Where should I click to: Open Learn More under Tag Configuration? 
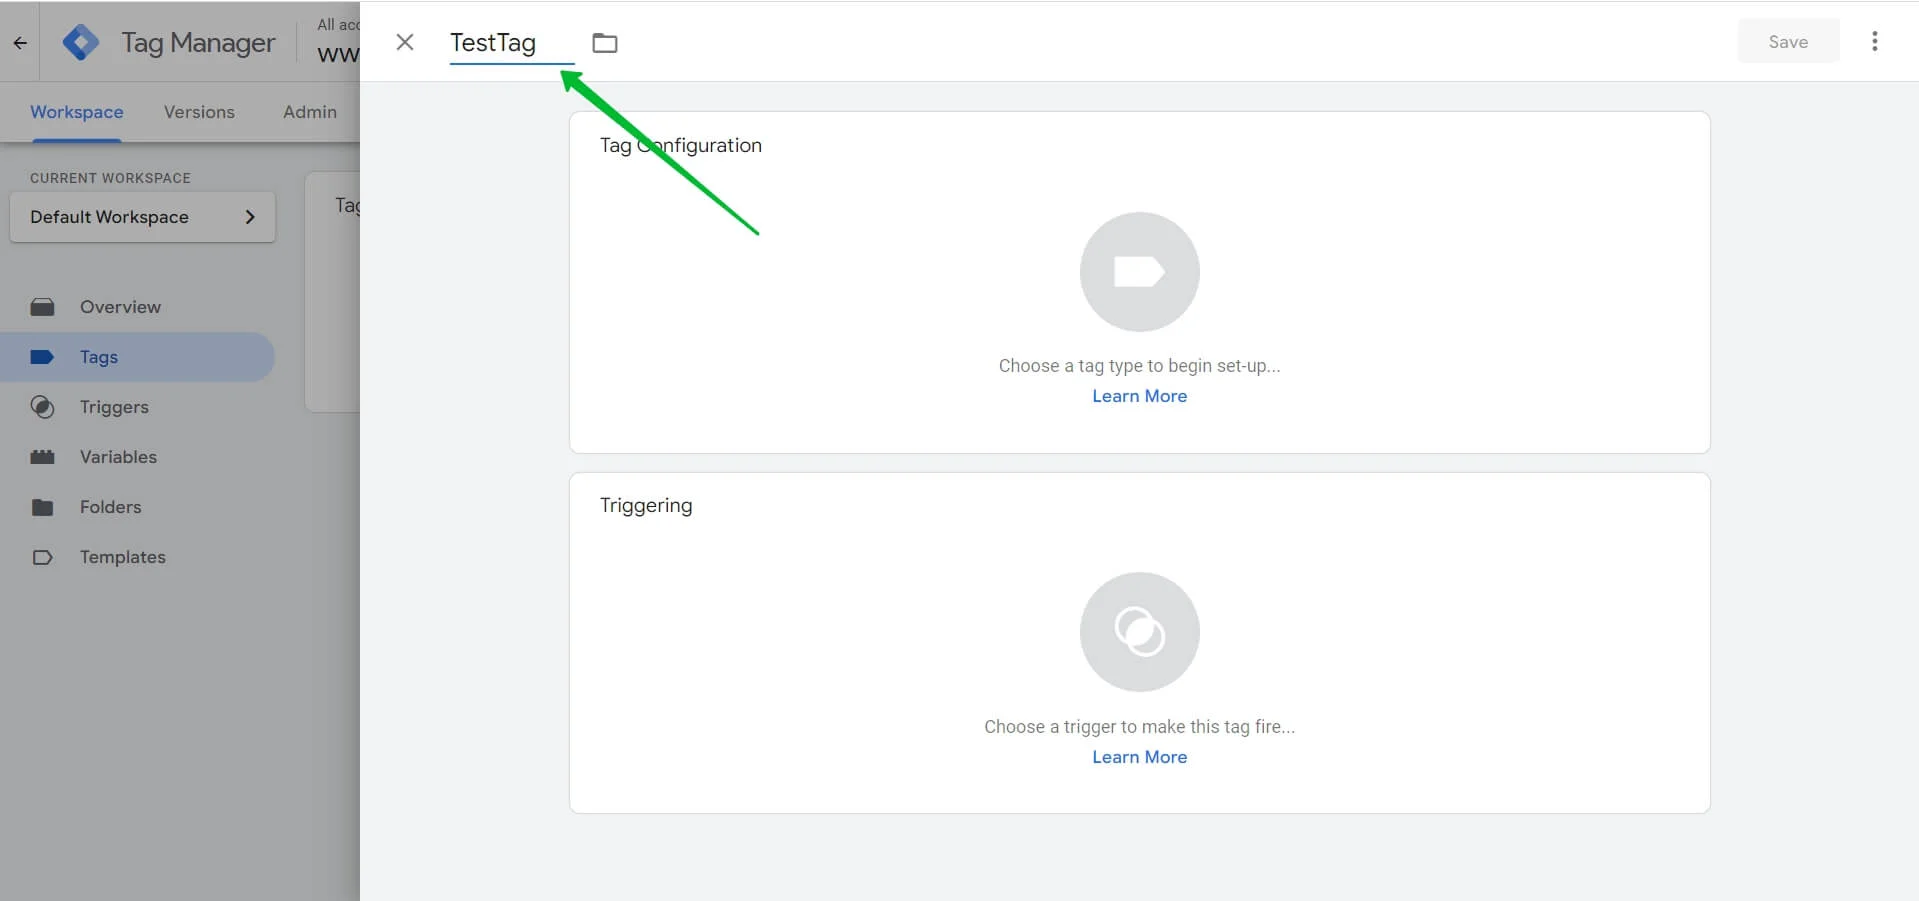click(x=1140, y=396)
